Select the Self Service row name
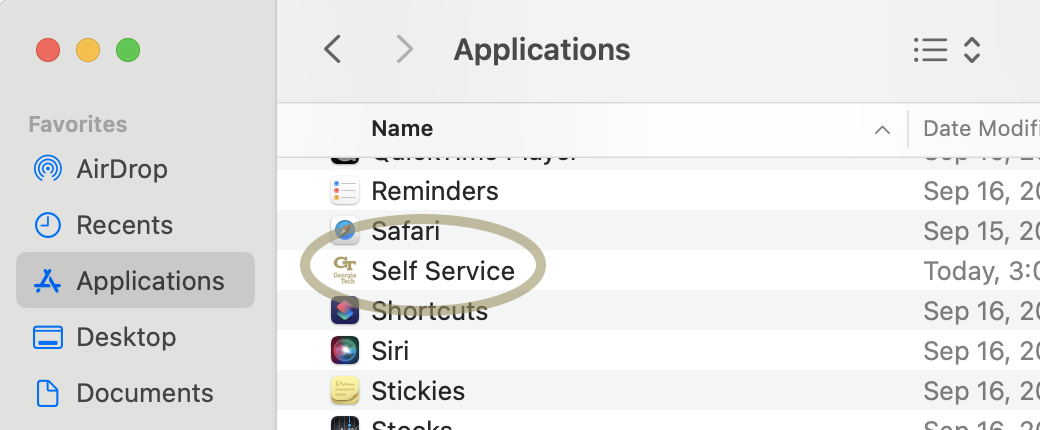This screenshot has height=430, width=1040. [443, 271]
